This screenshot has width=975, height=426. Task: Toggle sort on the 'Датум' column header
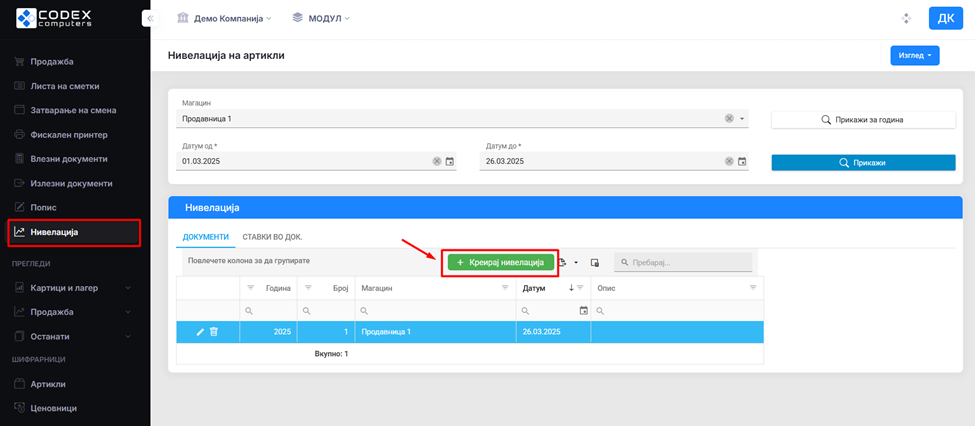(570, 288)
